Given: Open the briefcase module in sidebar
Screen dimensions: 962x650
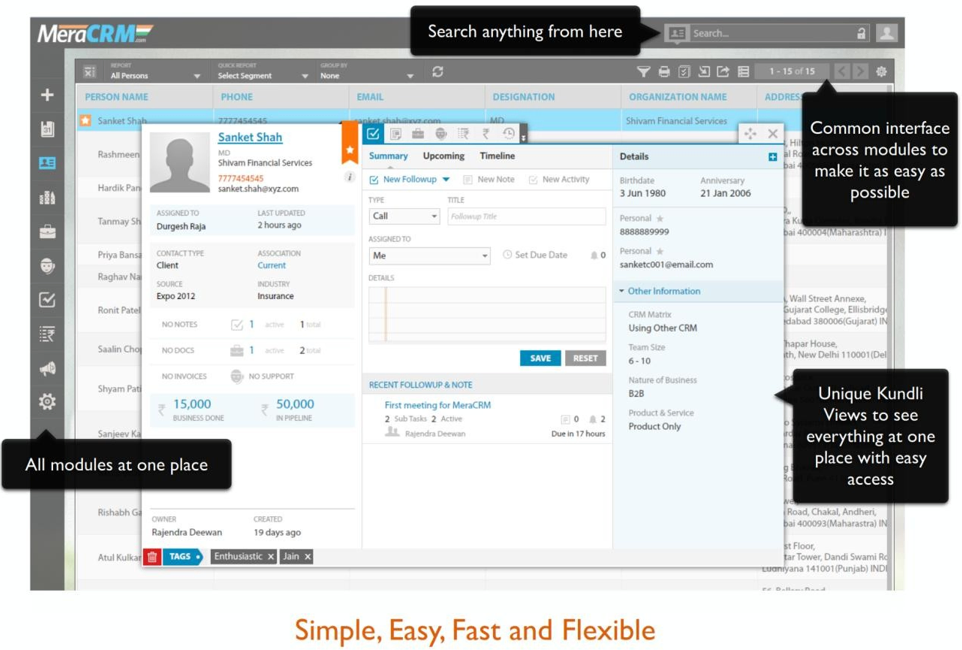Looking at the screenshot, I should point(47,231).
